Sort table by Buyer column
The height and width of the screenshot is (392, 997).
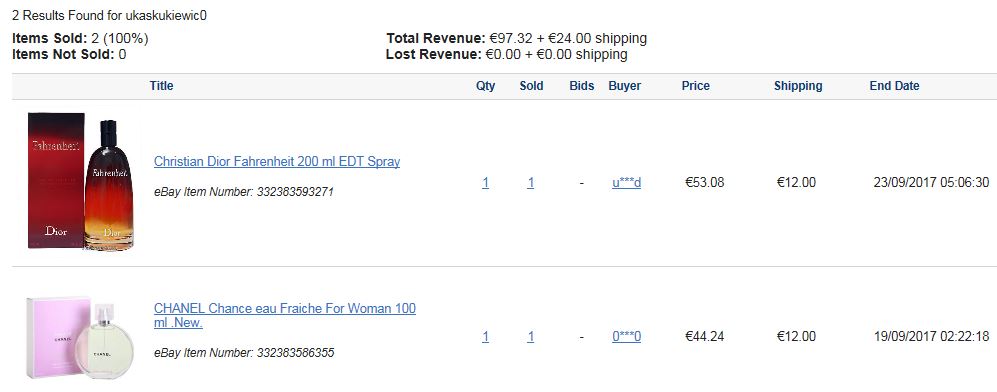click(624, 86)
